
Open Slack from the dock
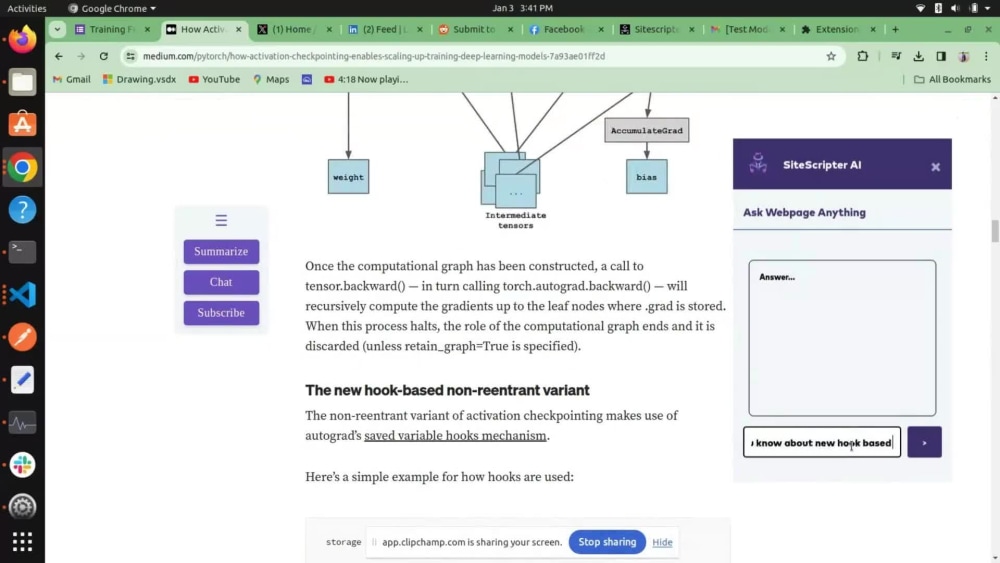coord(22,465)
